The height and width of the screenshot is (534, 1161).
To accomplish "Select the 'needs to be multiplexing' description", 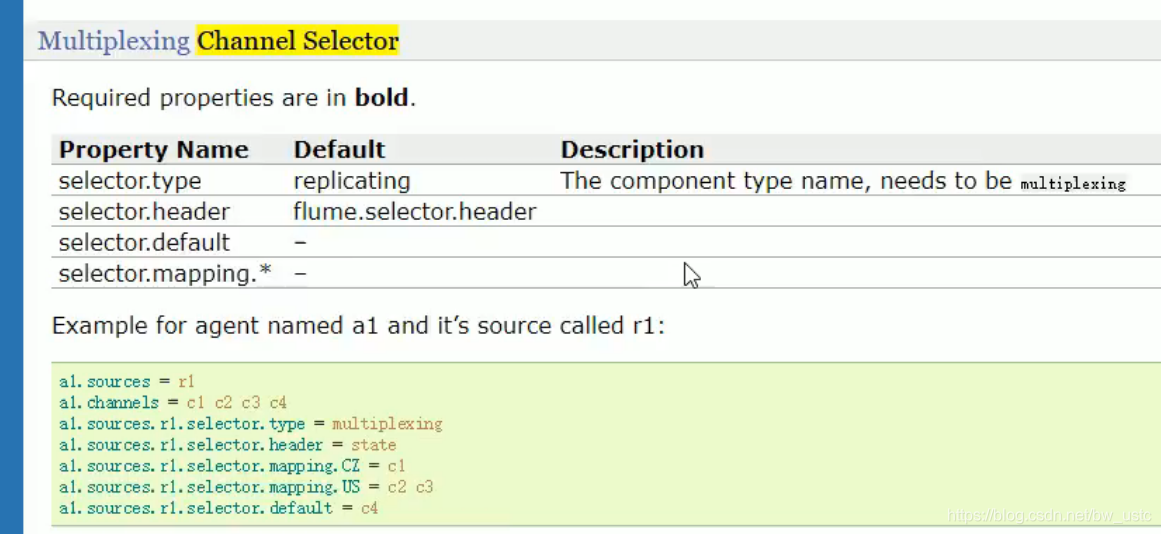I will [x=843, y=181].
